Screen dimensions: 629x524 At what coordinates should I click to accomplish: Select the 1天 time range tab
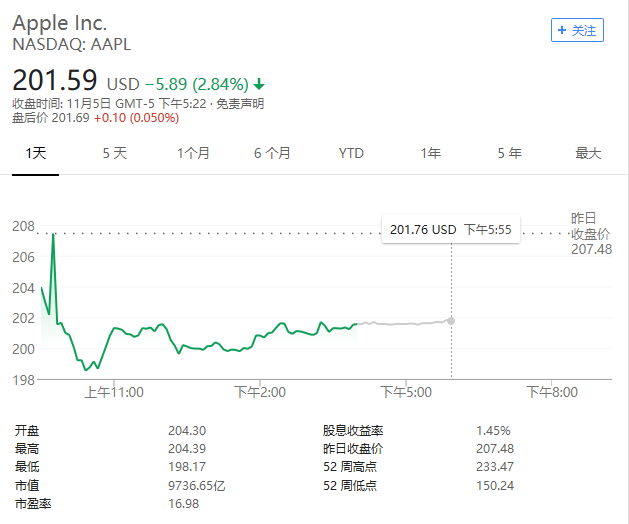pos(36,153)
